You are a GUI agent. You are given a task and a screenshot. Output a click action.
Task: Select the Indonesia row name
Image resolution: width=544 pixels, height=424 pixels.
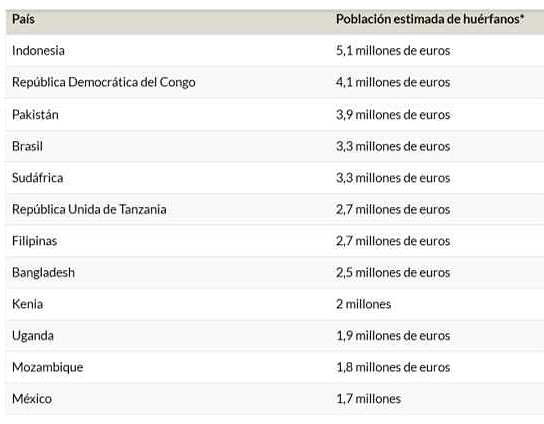38,51
